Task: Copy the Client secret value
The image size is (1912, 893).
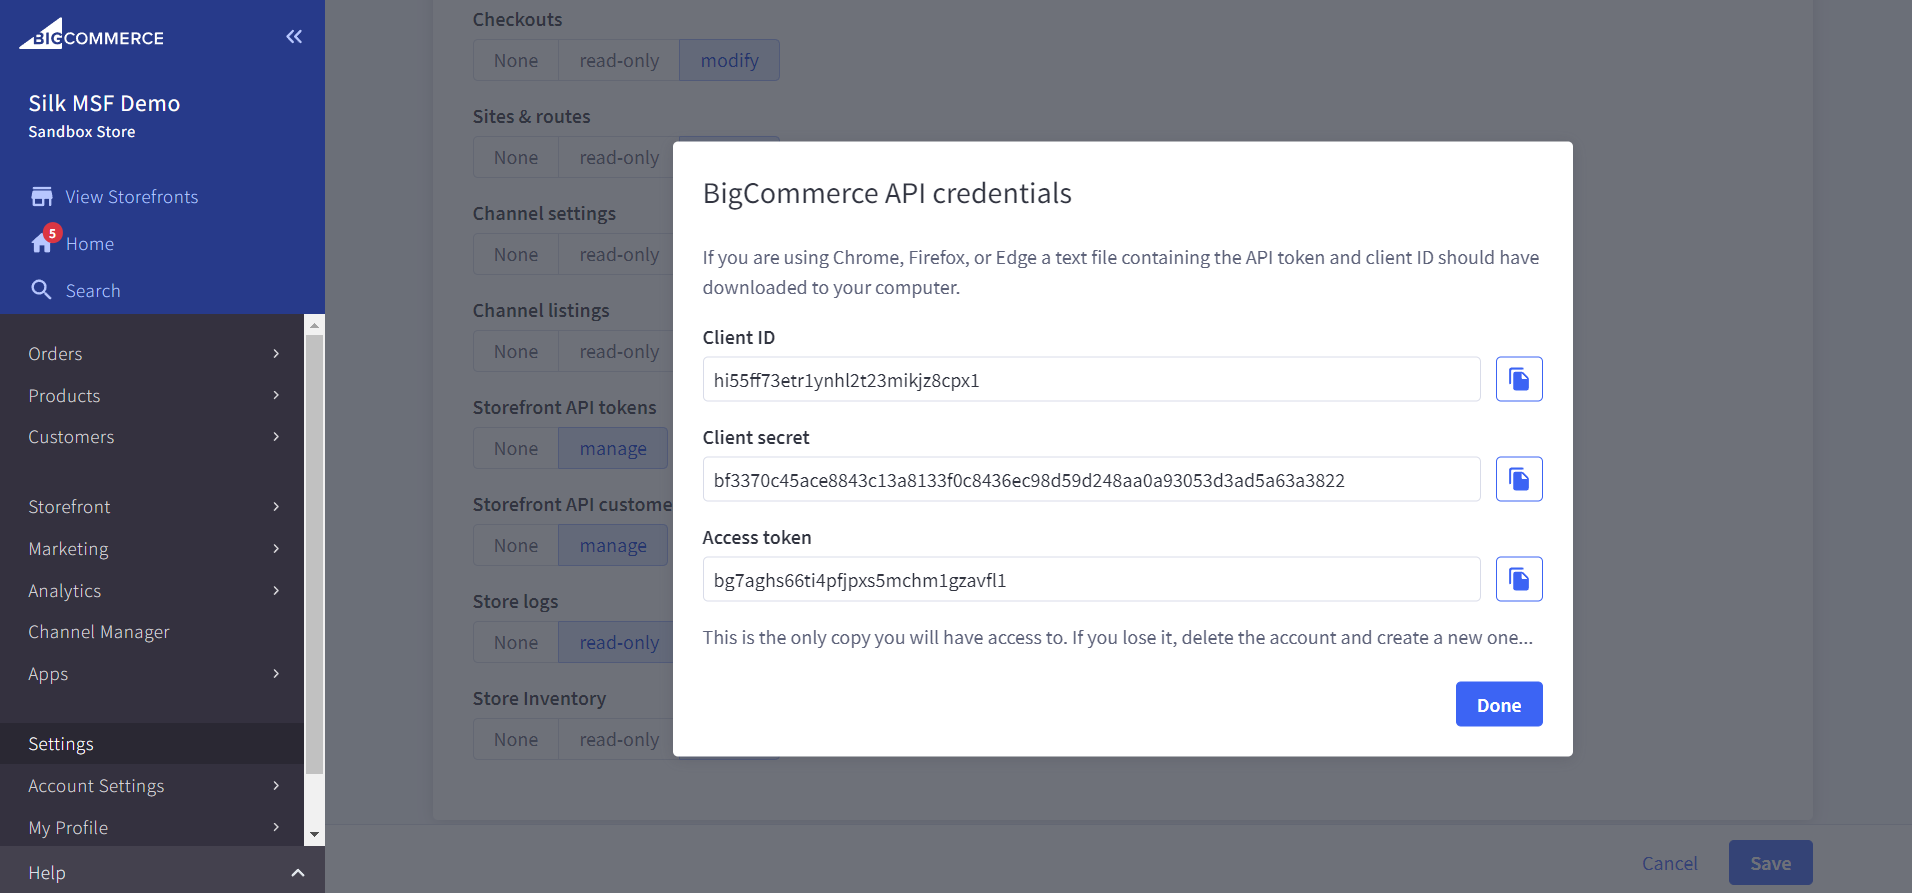Action: (x=1519, y=479)
